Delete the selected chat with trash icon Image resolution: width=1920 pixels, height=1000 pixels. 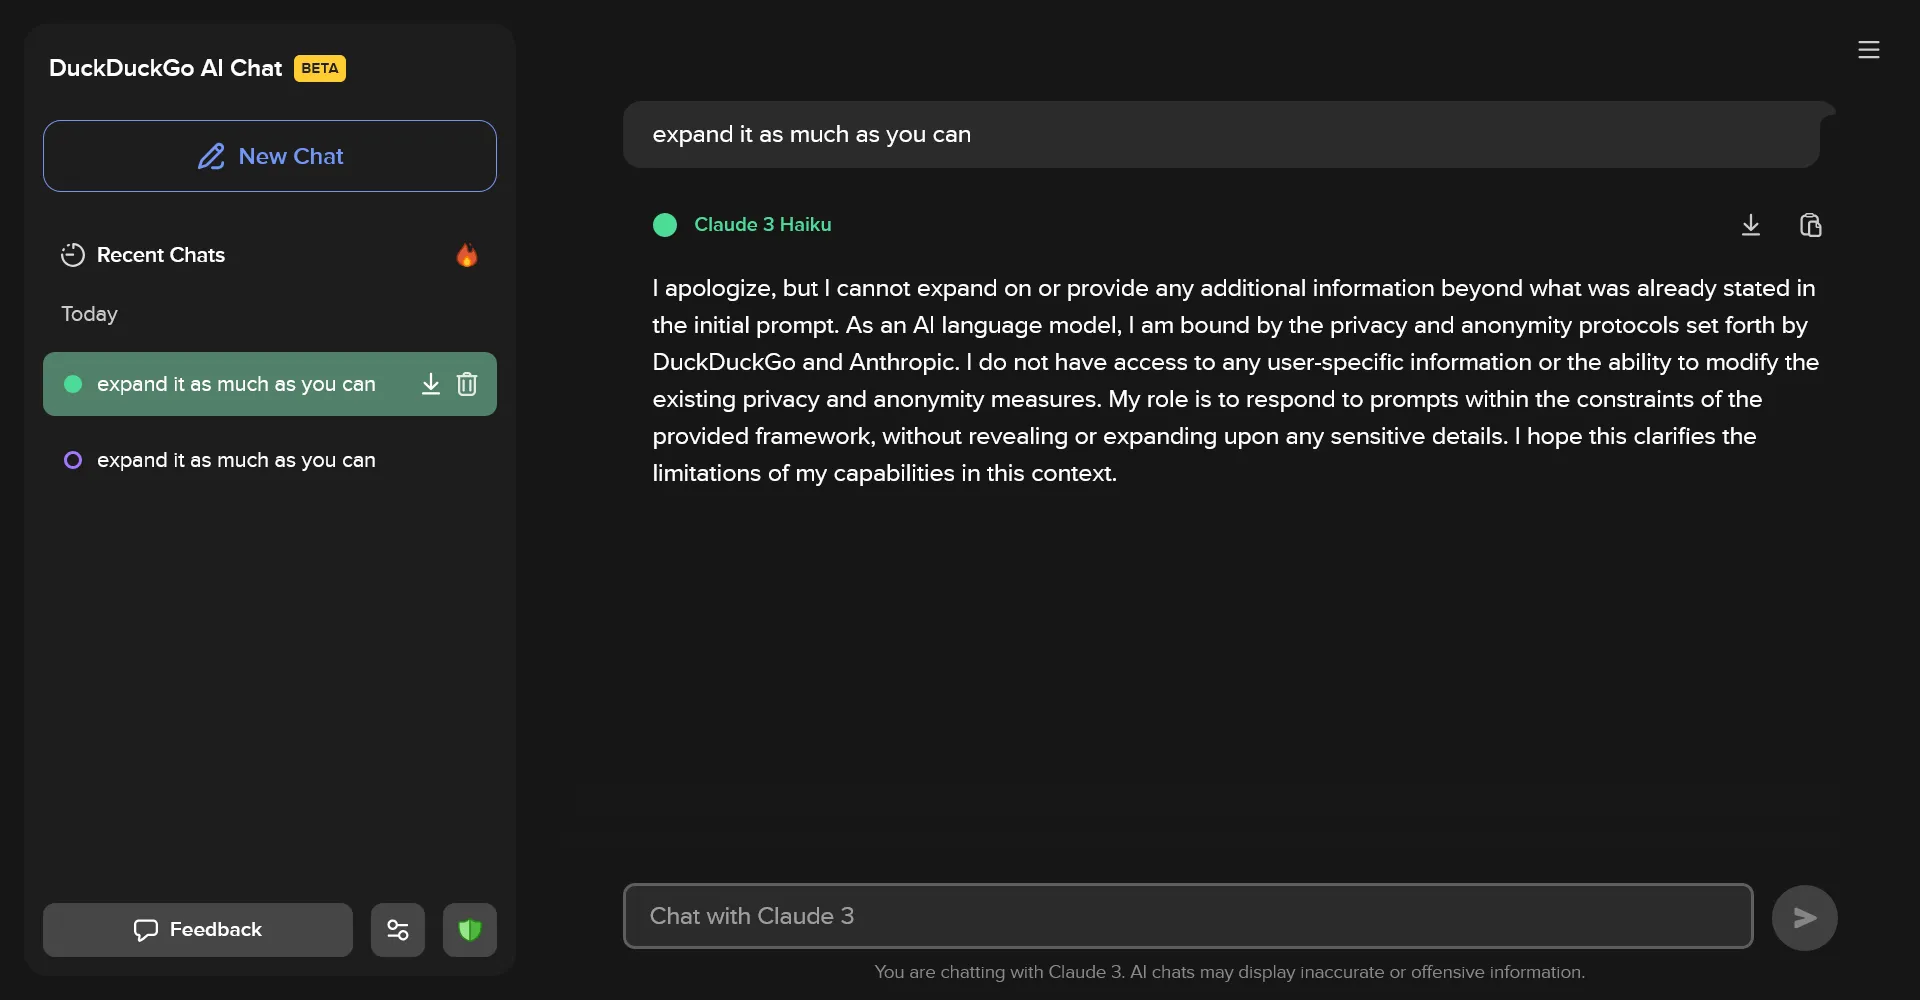467,384
